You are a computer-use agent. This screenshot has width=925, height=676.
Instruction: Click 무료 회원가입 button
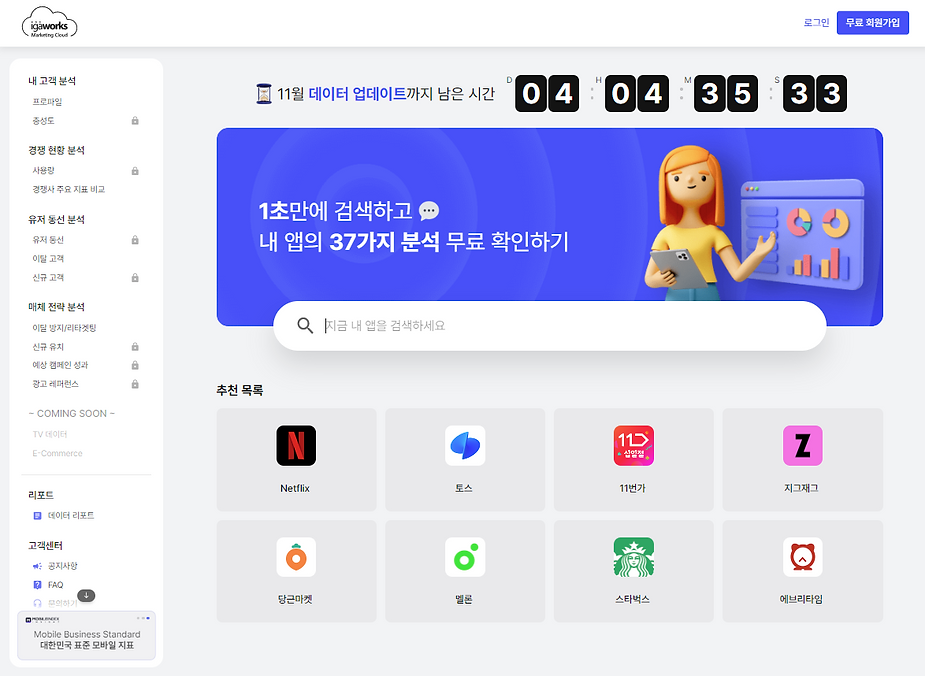872,23
